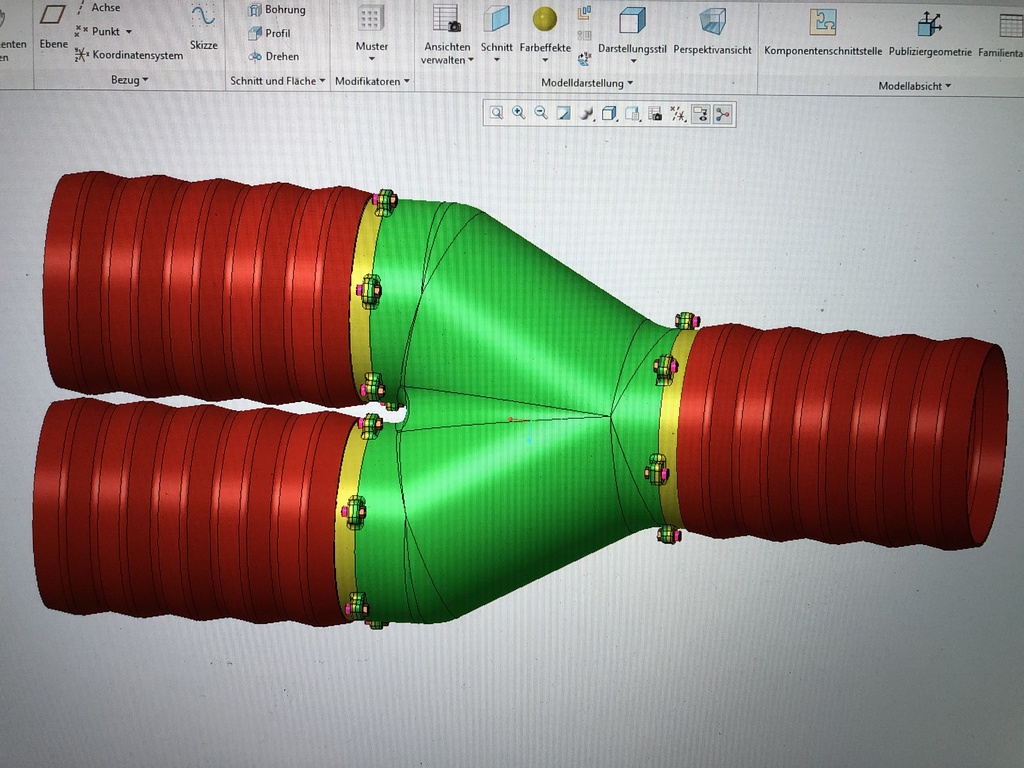Open saved orientations list icon

[x=632, y=114]
